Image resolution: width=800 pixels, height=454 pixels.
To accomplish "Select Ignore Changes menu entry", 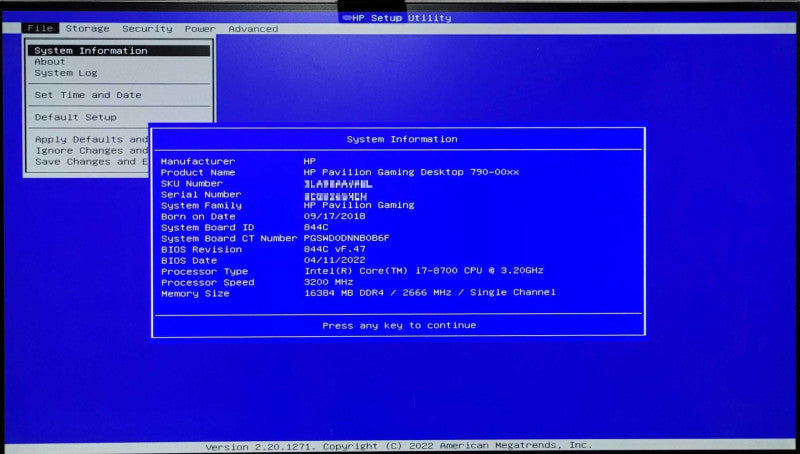I will 91,150.
